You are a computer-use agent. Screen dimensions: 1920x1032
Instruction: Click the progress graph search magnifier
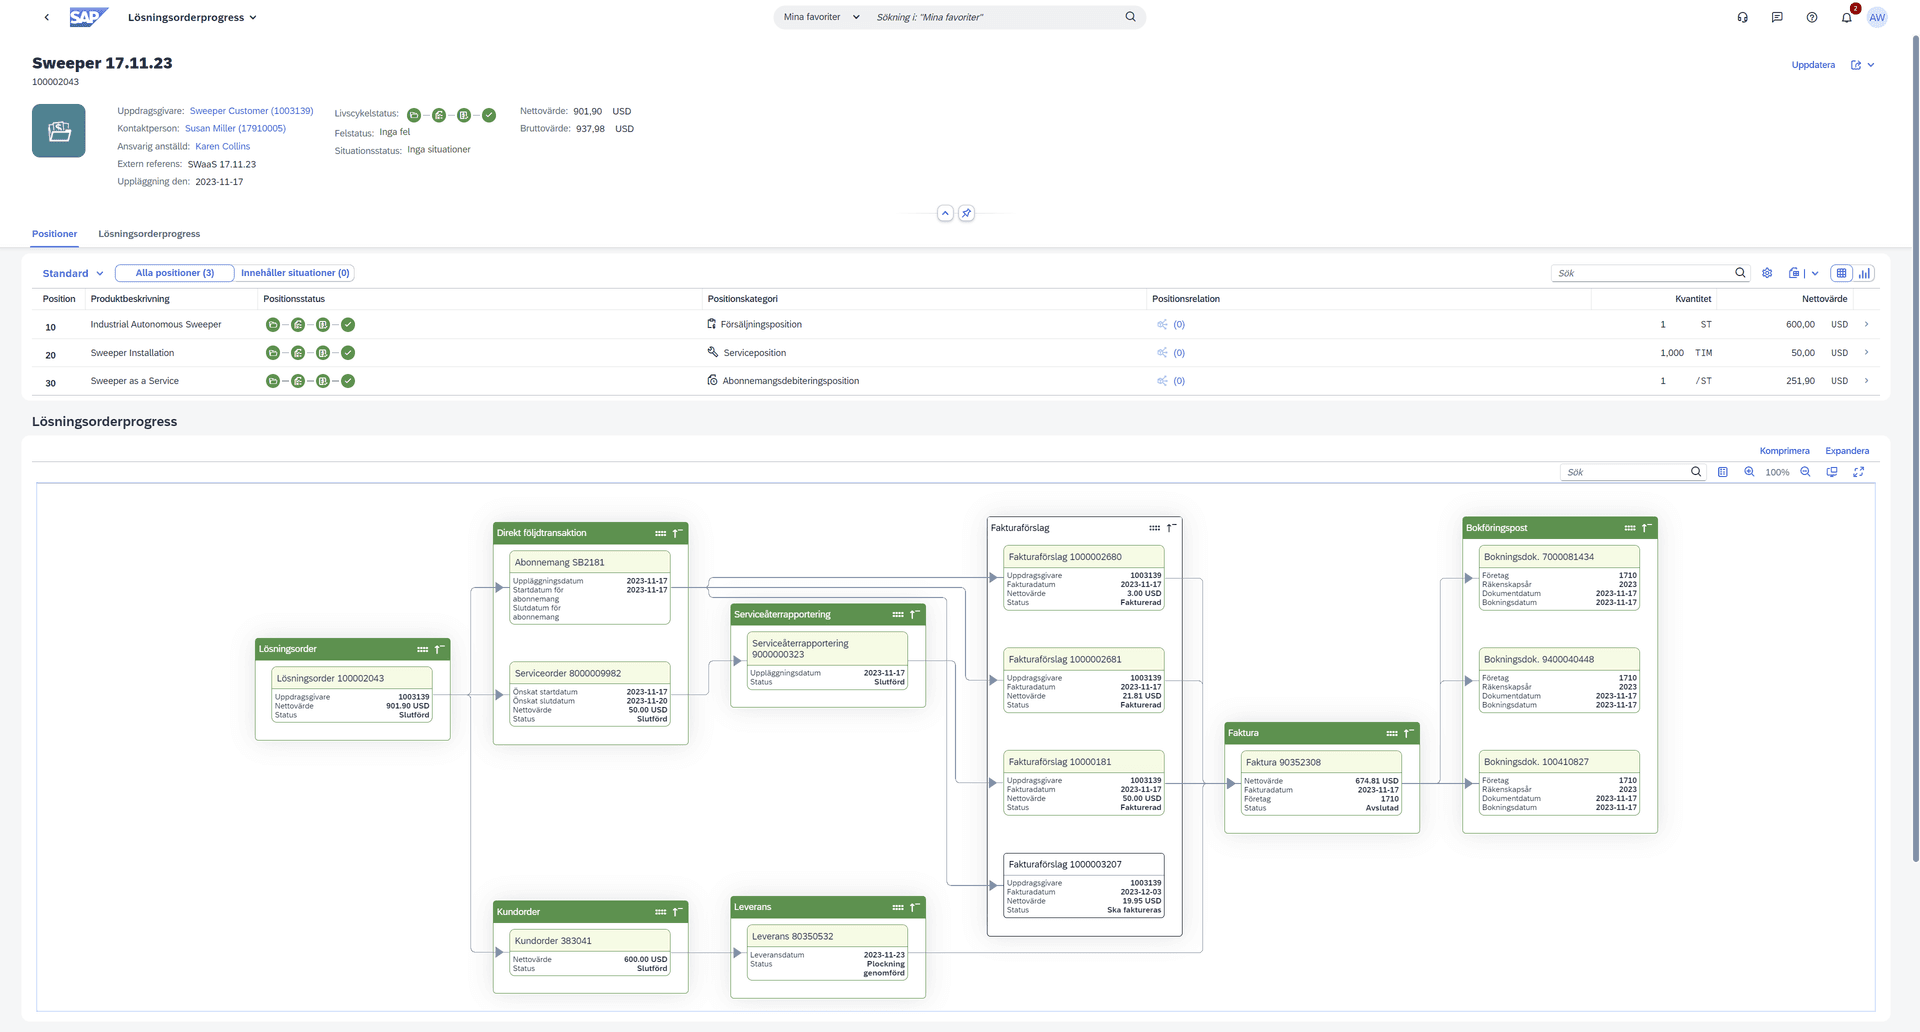(x=1696, y=472)
